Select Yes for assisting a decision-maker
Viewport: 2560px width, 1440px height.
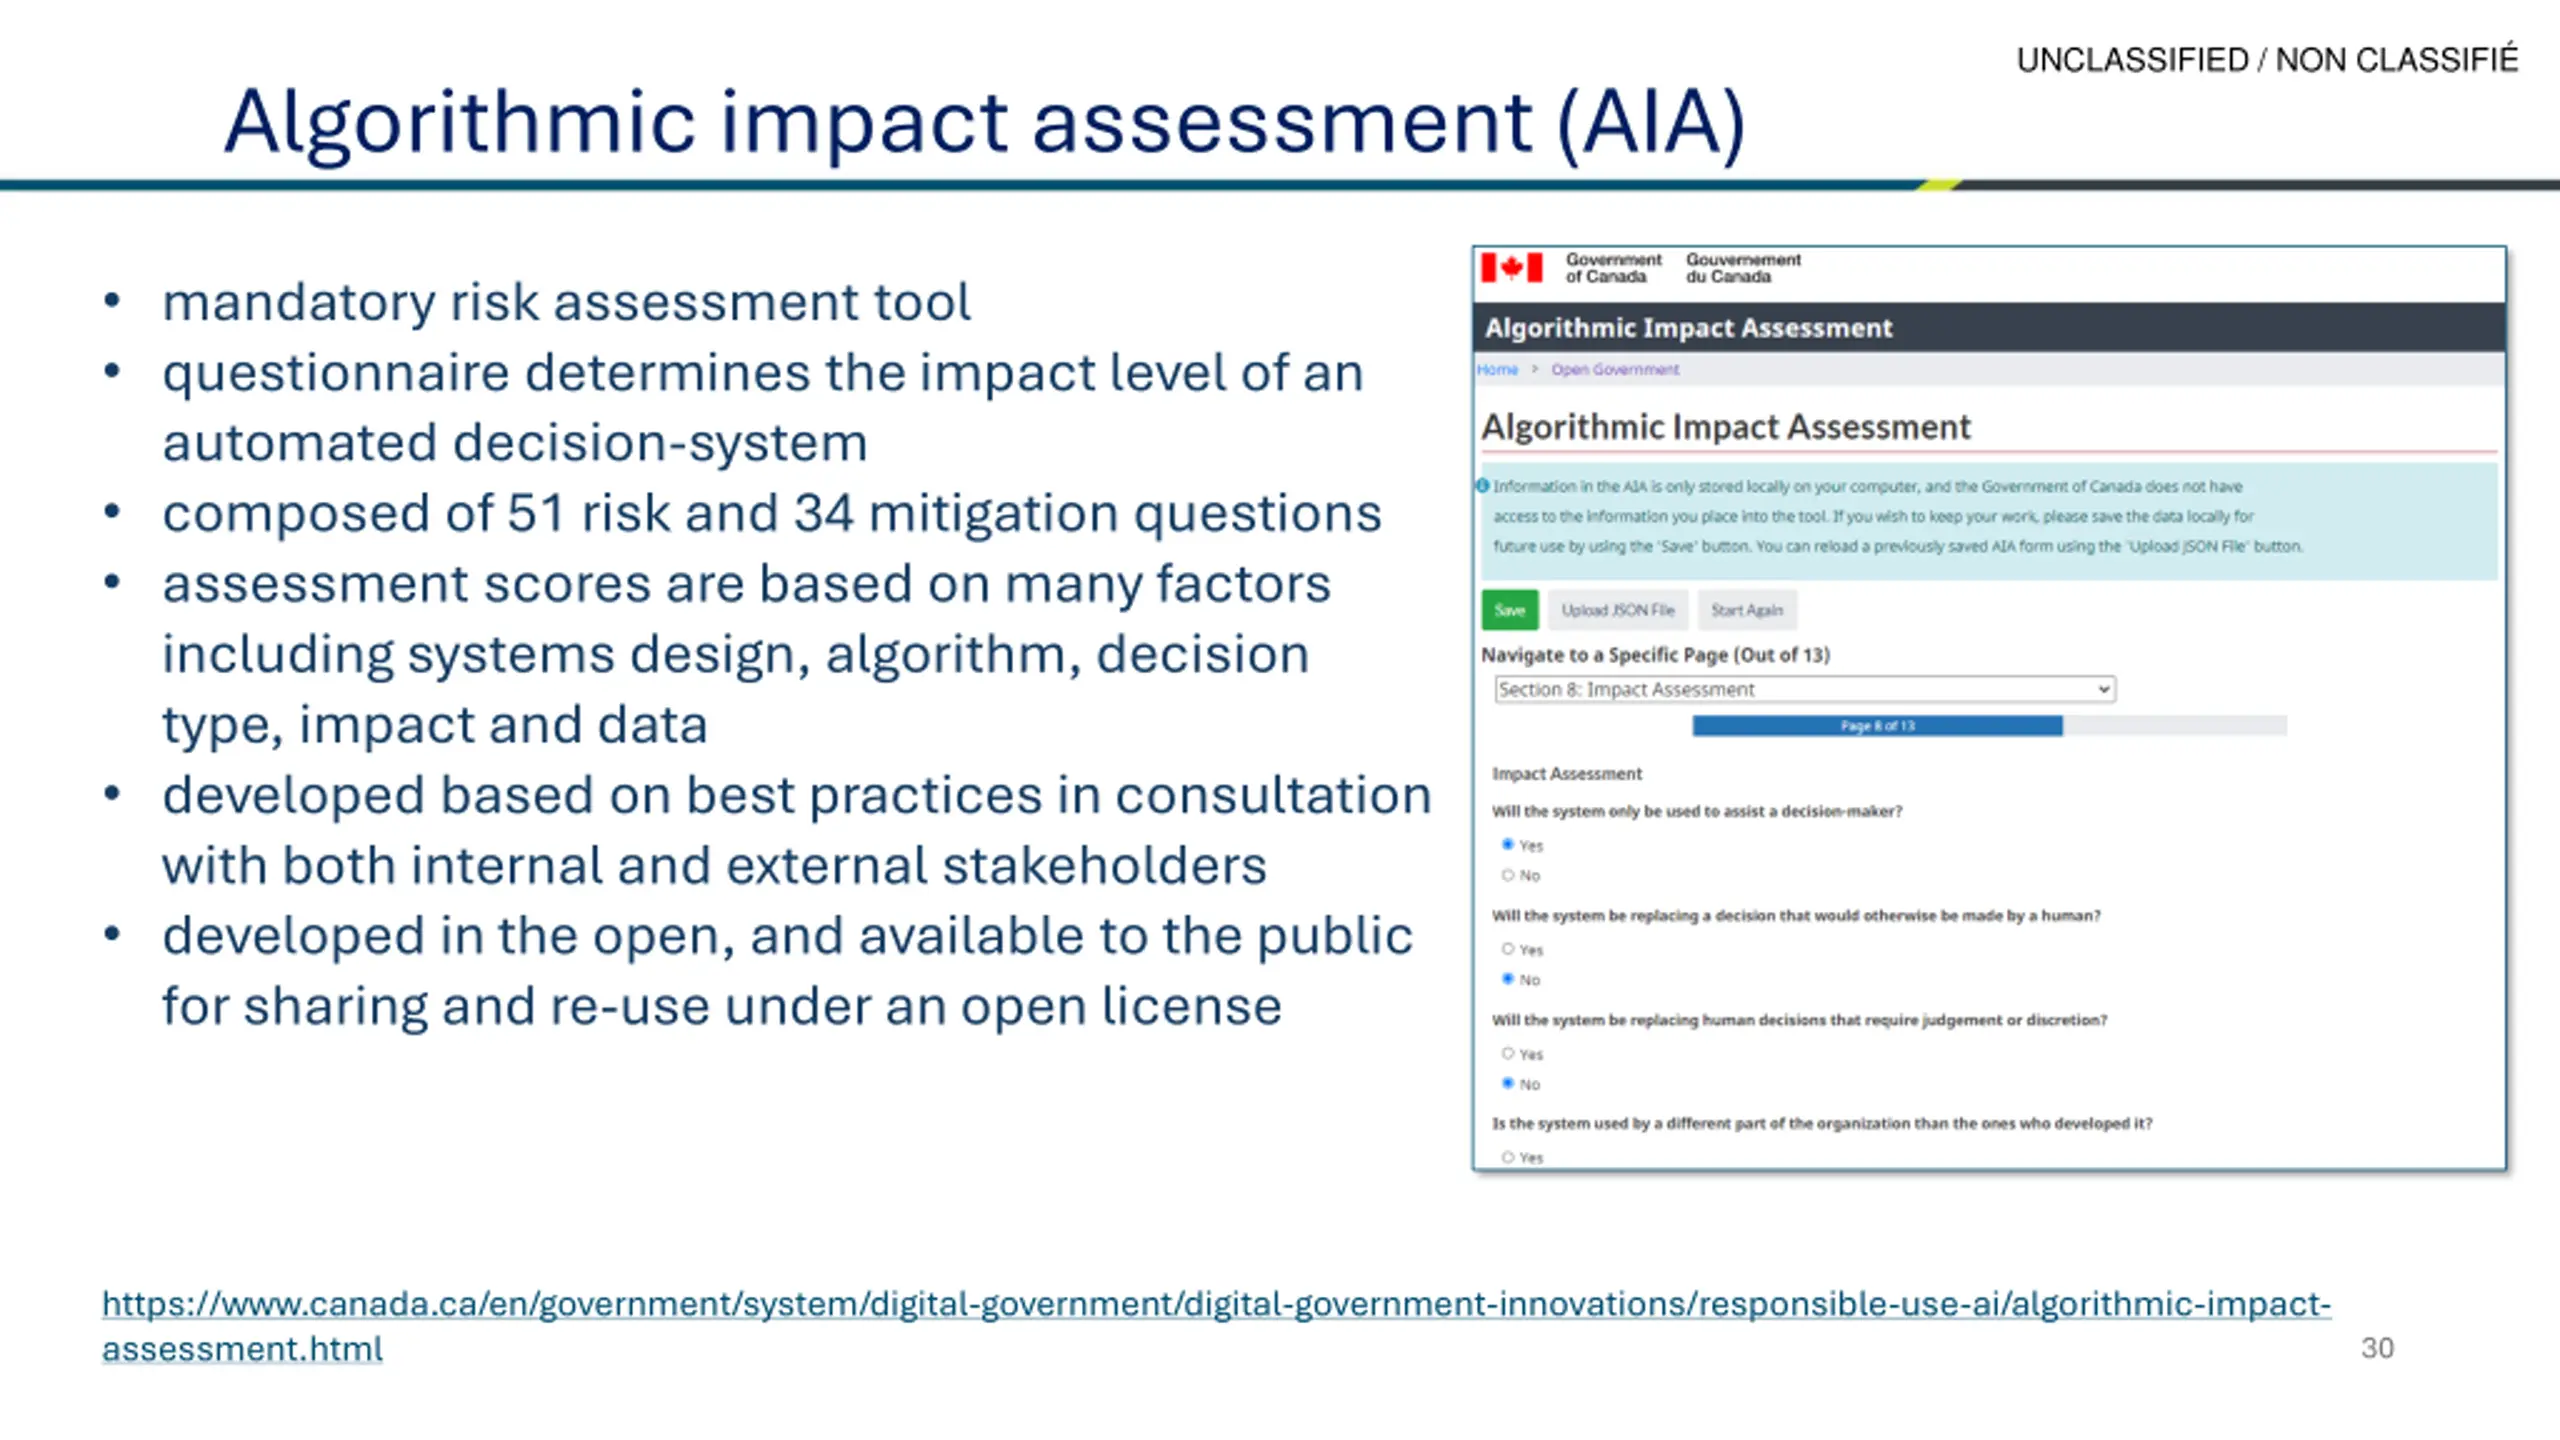point(1508,845)
